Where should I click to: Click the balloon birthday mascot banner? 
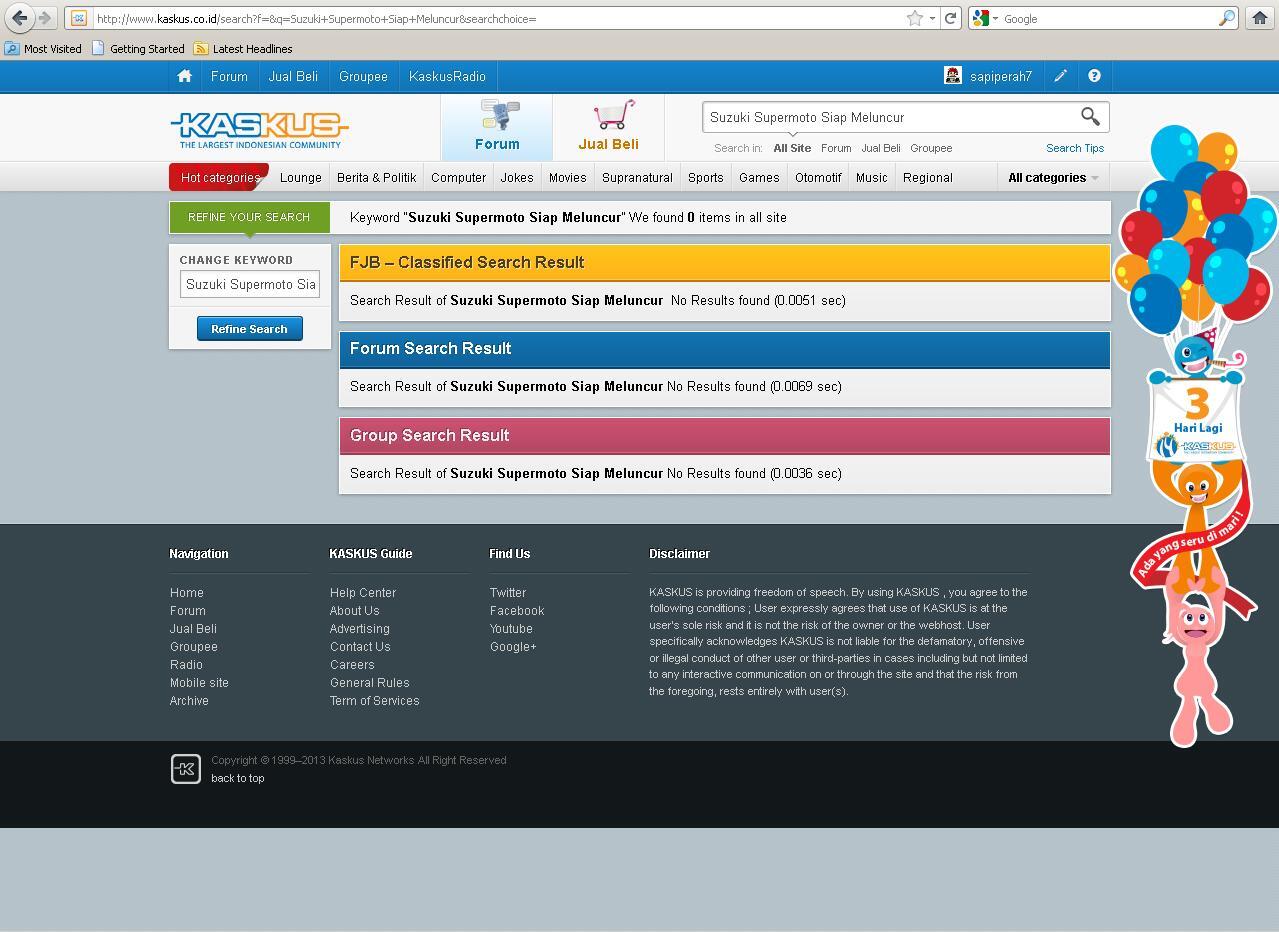pos(1195,435)
